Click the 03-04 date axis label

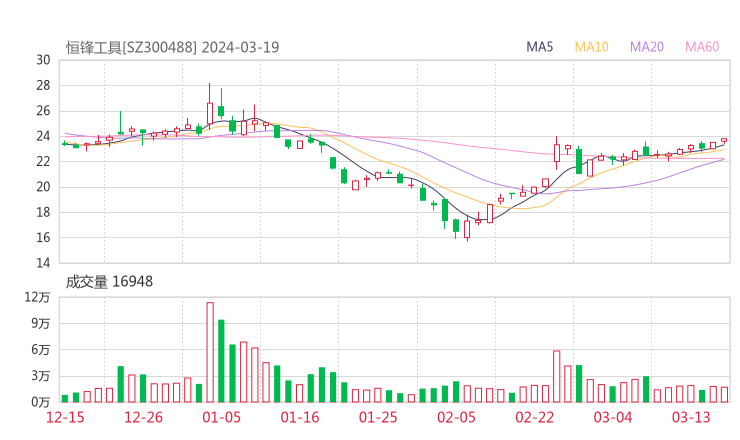pyautogui.click(x=613, y=417)
